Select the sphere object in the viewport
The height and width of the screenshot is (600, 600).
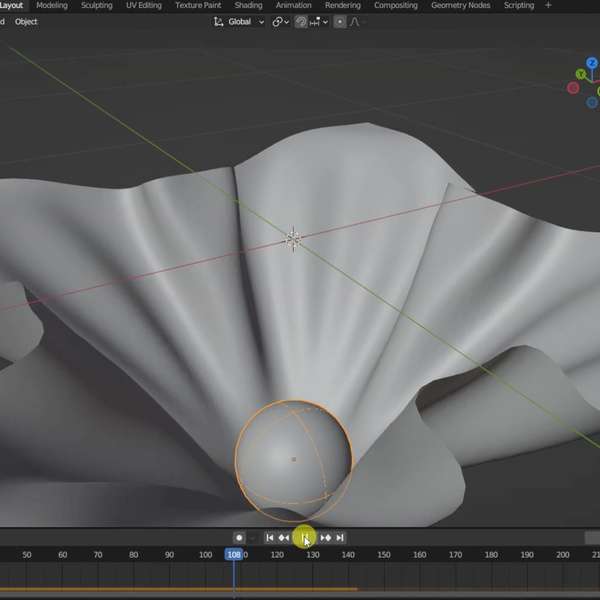(293, 460)
